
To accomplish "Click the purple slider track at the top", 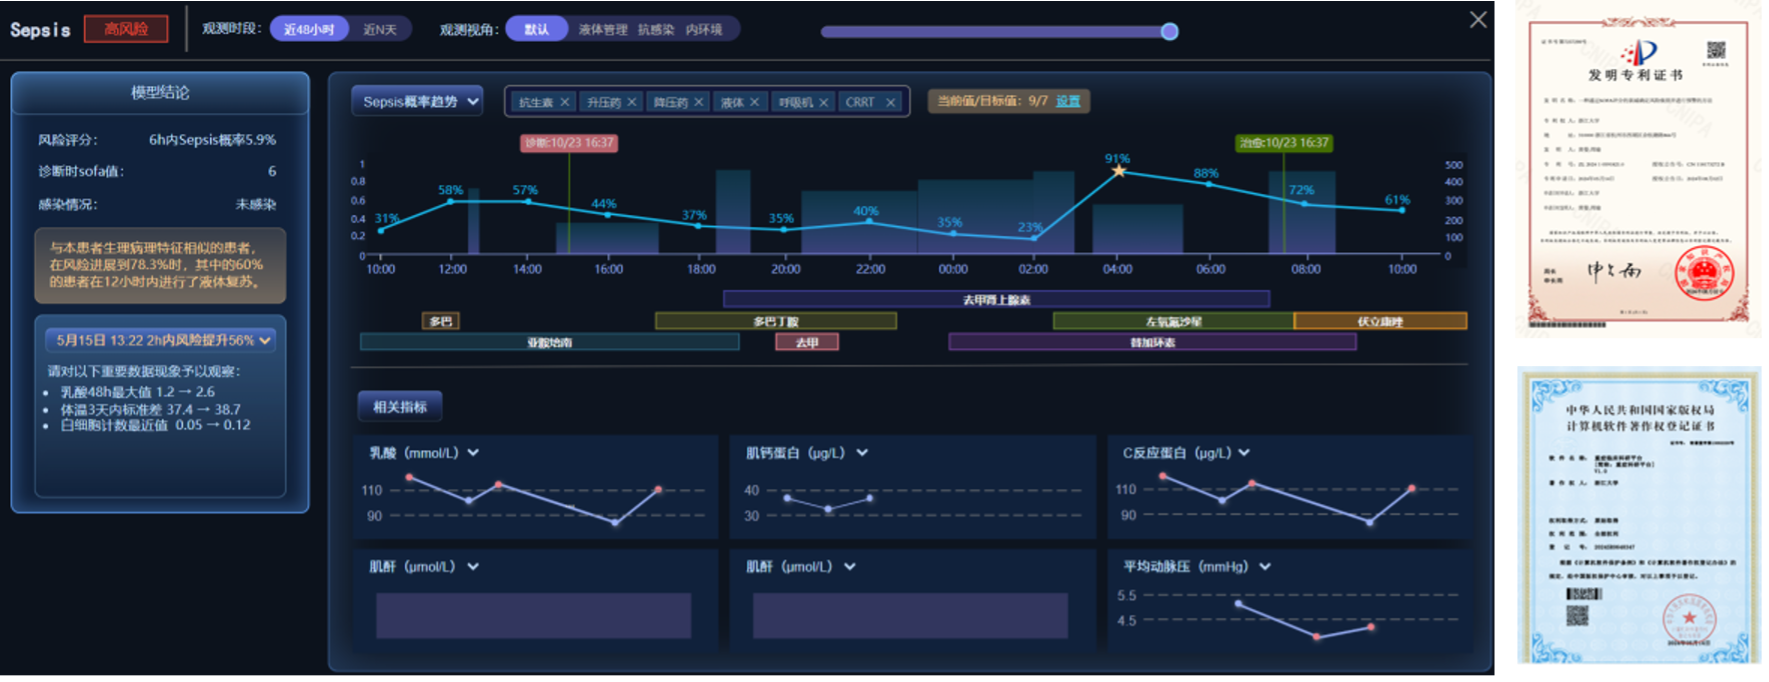I will point(995,31).
